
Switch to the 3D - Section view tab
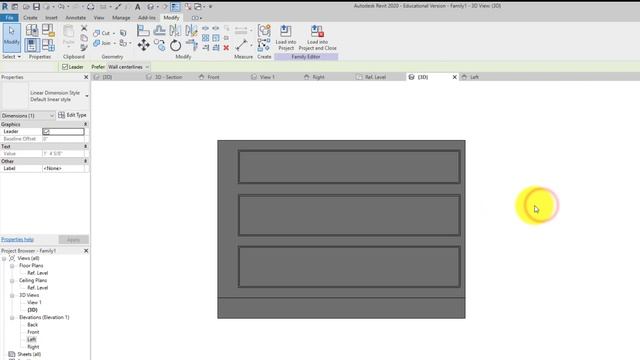tap(168, 77)
